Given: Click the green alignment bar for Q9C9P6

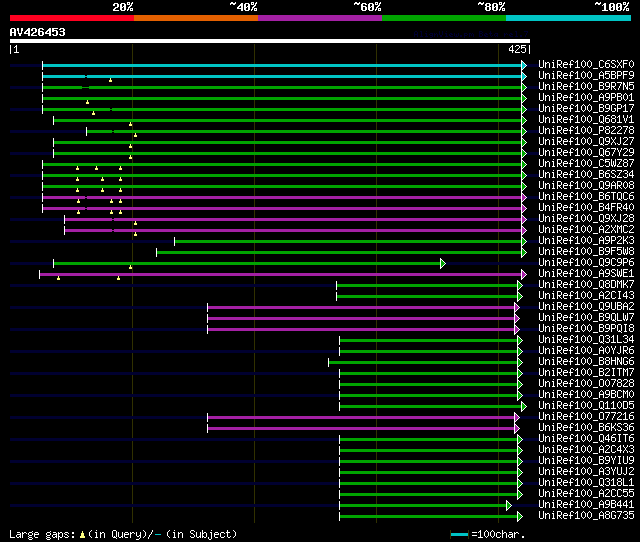Looking at the screenshot, I should [x=247, y=263].
